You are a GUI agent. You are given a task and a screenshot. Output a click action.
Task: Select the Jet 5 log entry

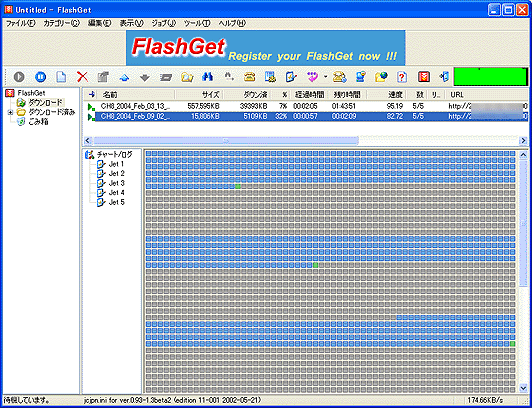116,202
